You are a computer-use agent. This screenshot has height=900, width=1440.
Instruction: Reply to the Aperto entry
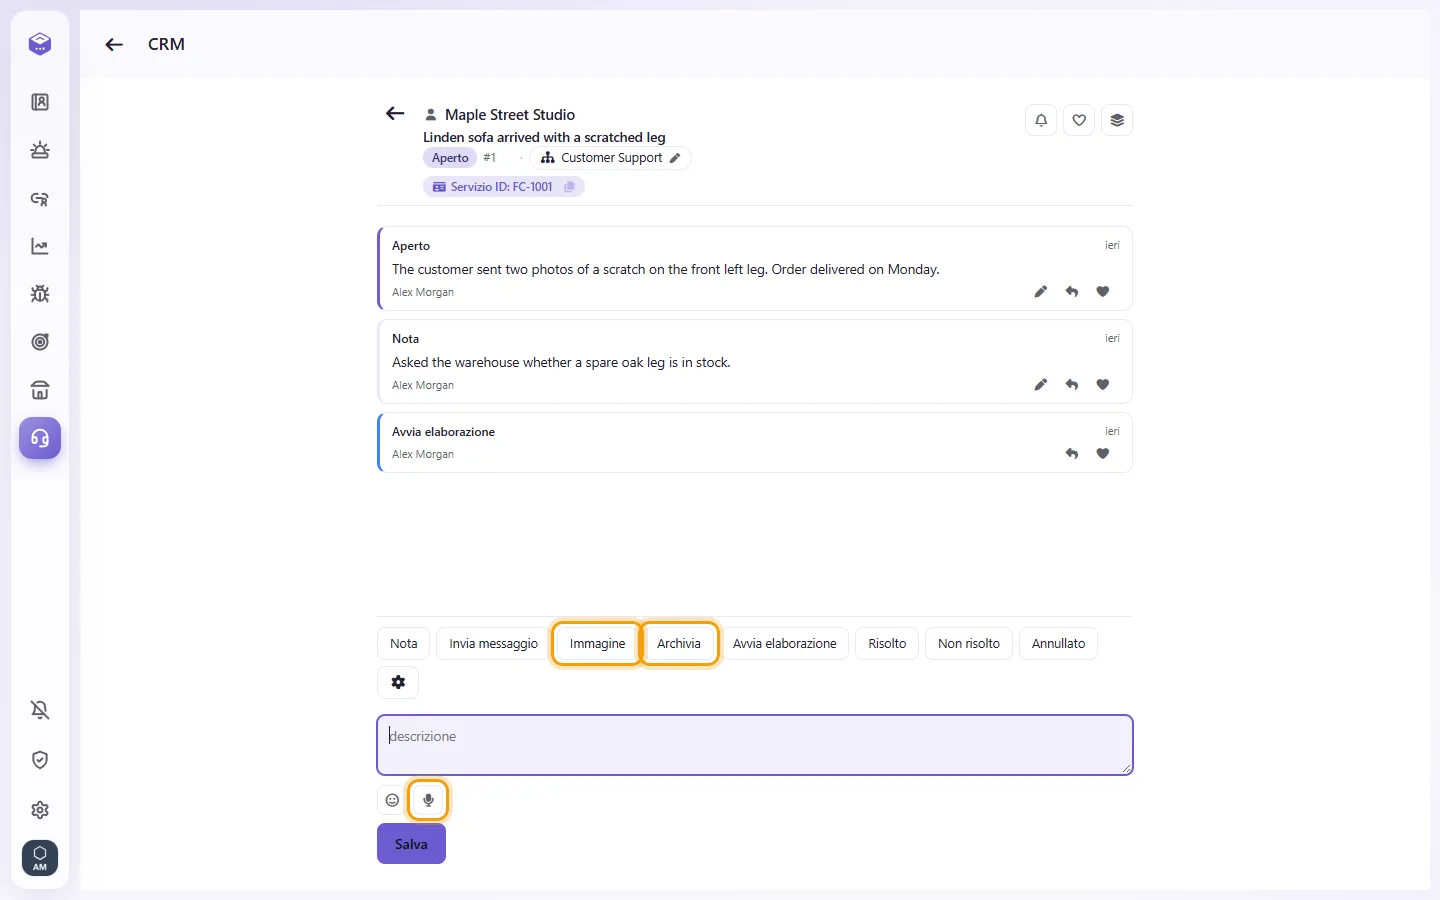click(1072, 292)
